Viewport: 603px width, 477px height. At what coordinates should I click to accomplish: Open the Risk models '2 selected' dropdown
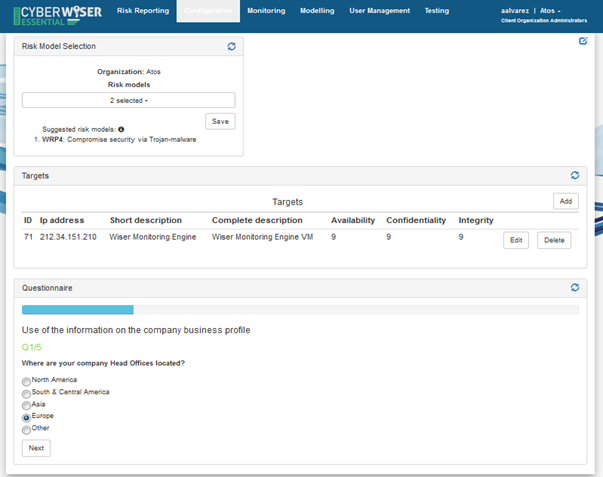(x=128, y=100)
